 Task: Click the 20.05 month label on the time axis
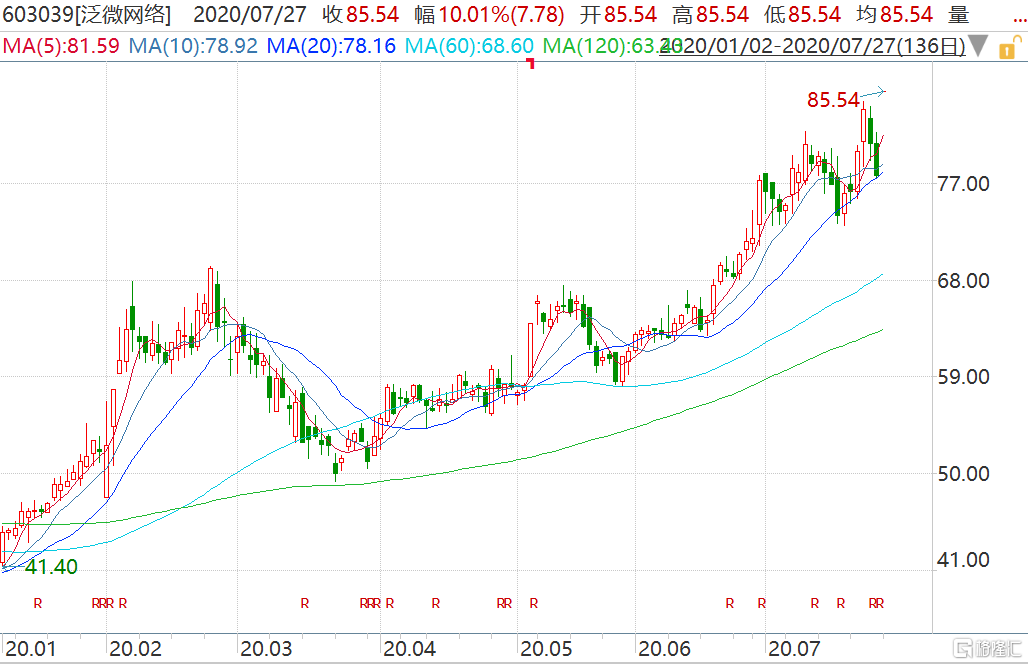[x=545, y=649]
